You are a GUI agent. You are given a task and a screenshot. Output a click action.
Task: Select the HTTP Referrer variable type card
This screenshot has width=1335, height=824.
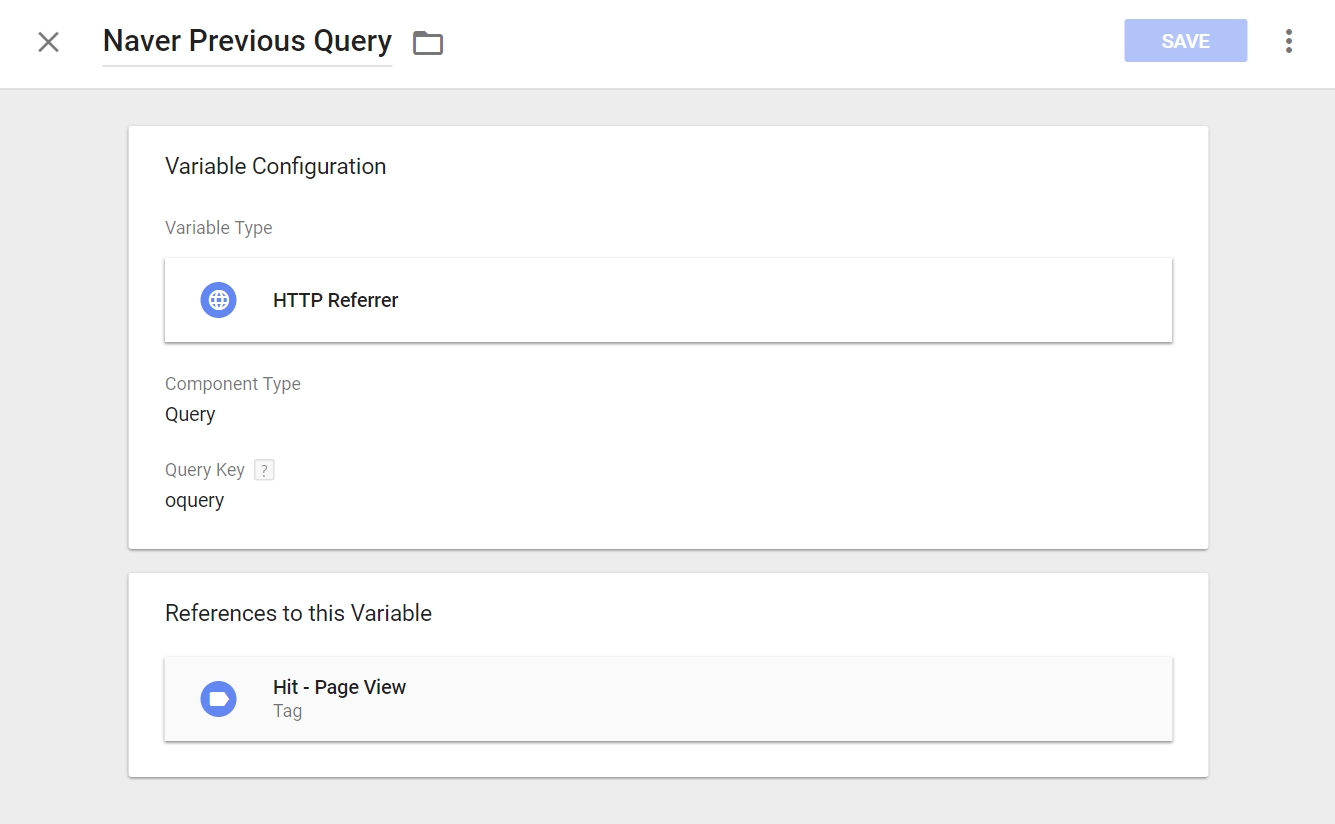pyautogui.click(x=668, y=300)
